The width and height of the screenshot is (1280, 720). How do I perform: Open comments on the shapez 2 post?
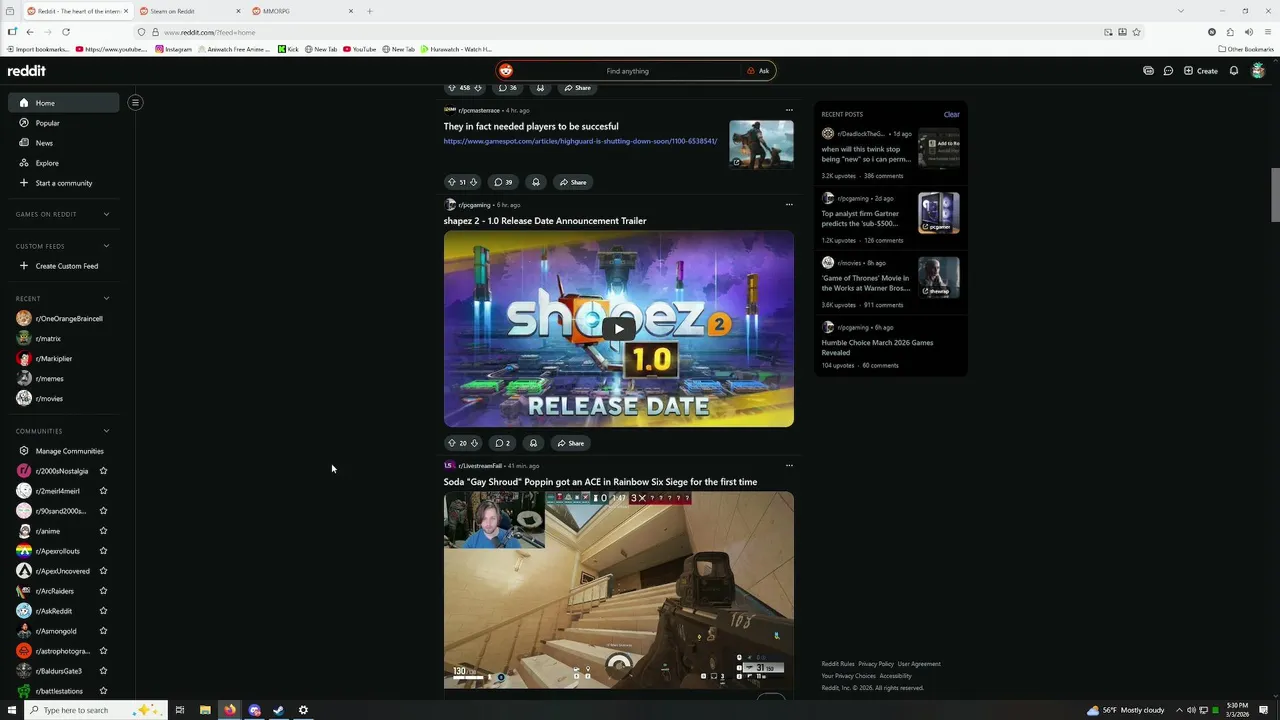(502, 443)
